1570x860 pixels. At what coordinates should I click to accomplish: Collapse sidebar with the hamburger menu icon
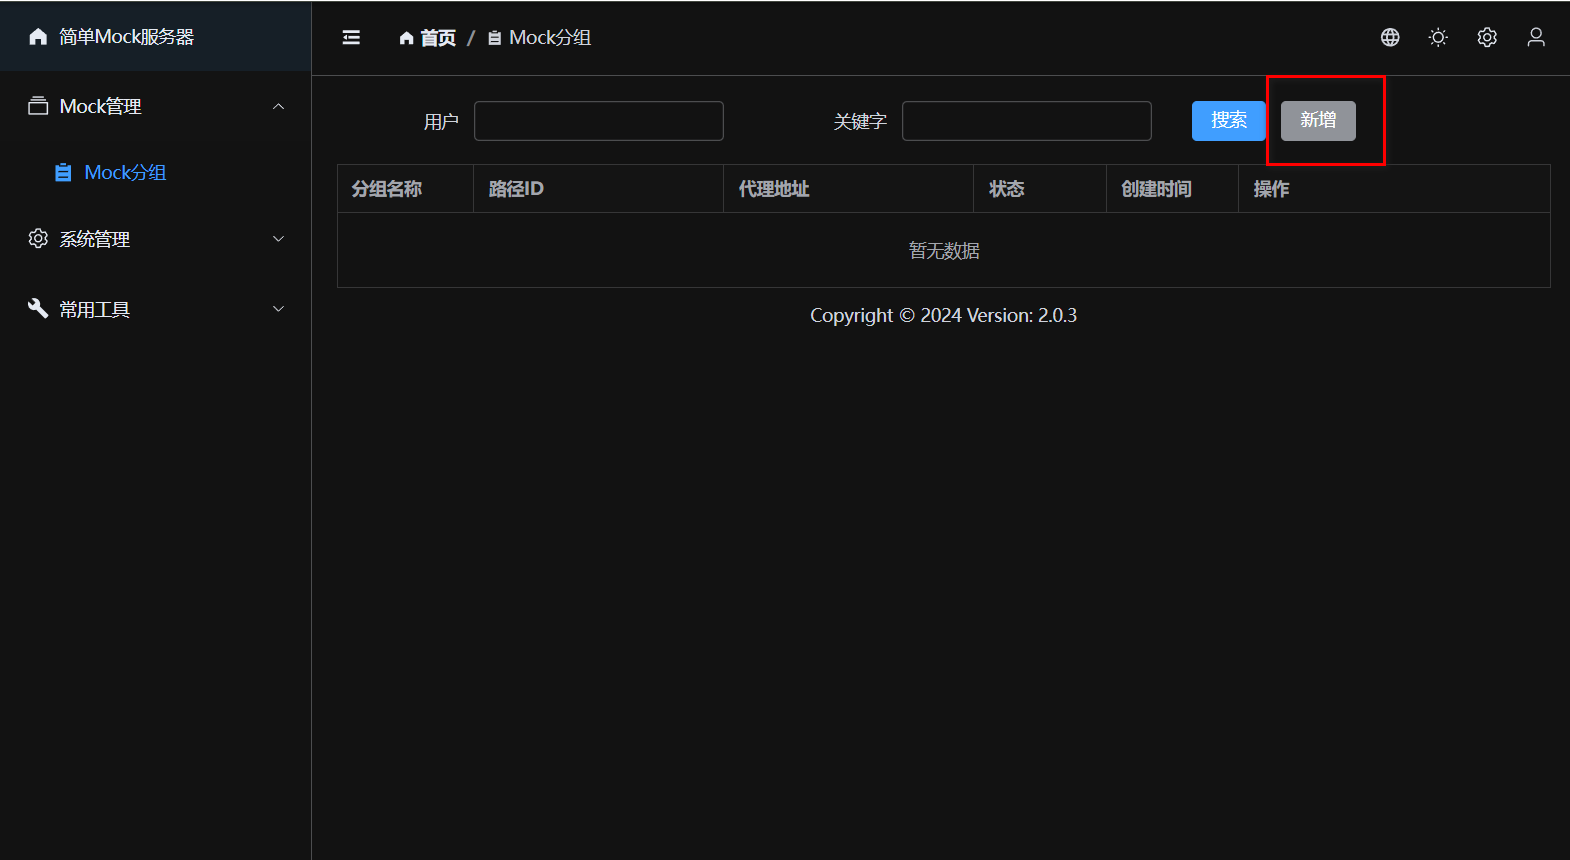pos(351,37)
